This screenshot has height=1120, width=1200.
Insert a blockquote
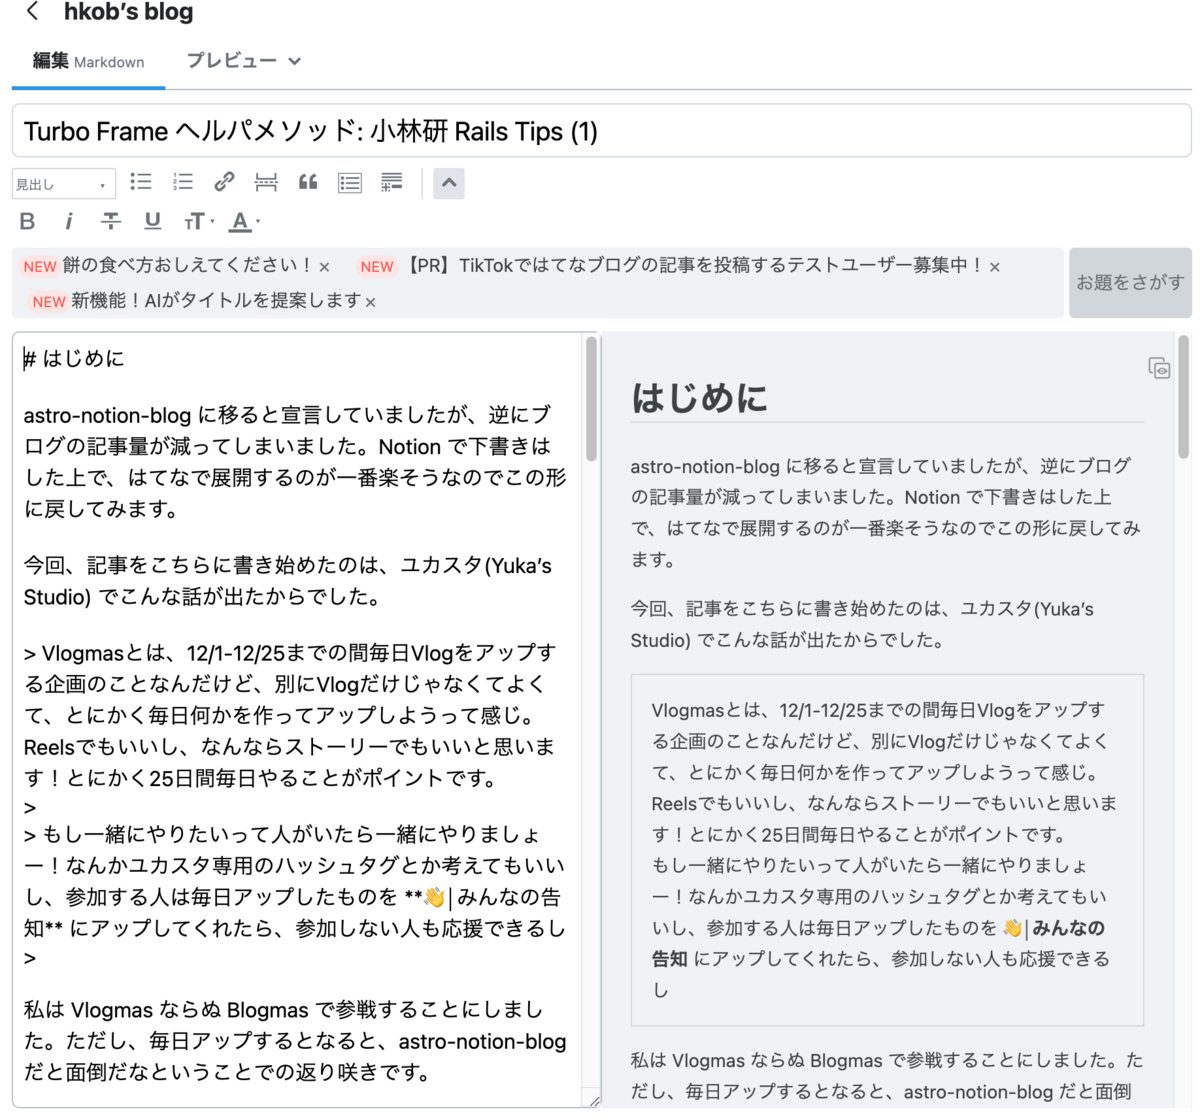coord(308,182)
